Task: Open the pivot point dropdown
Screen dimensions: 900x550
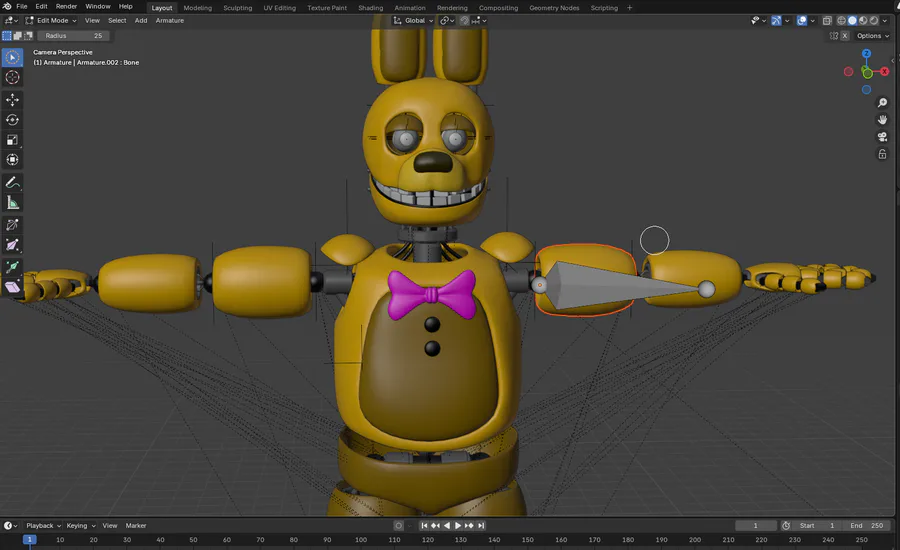Action: (447, 21)
